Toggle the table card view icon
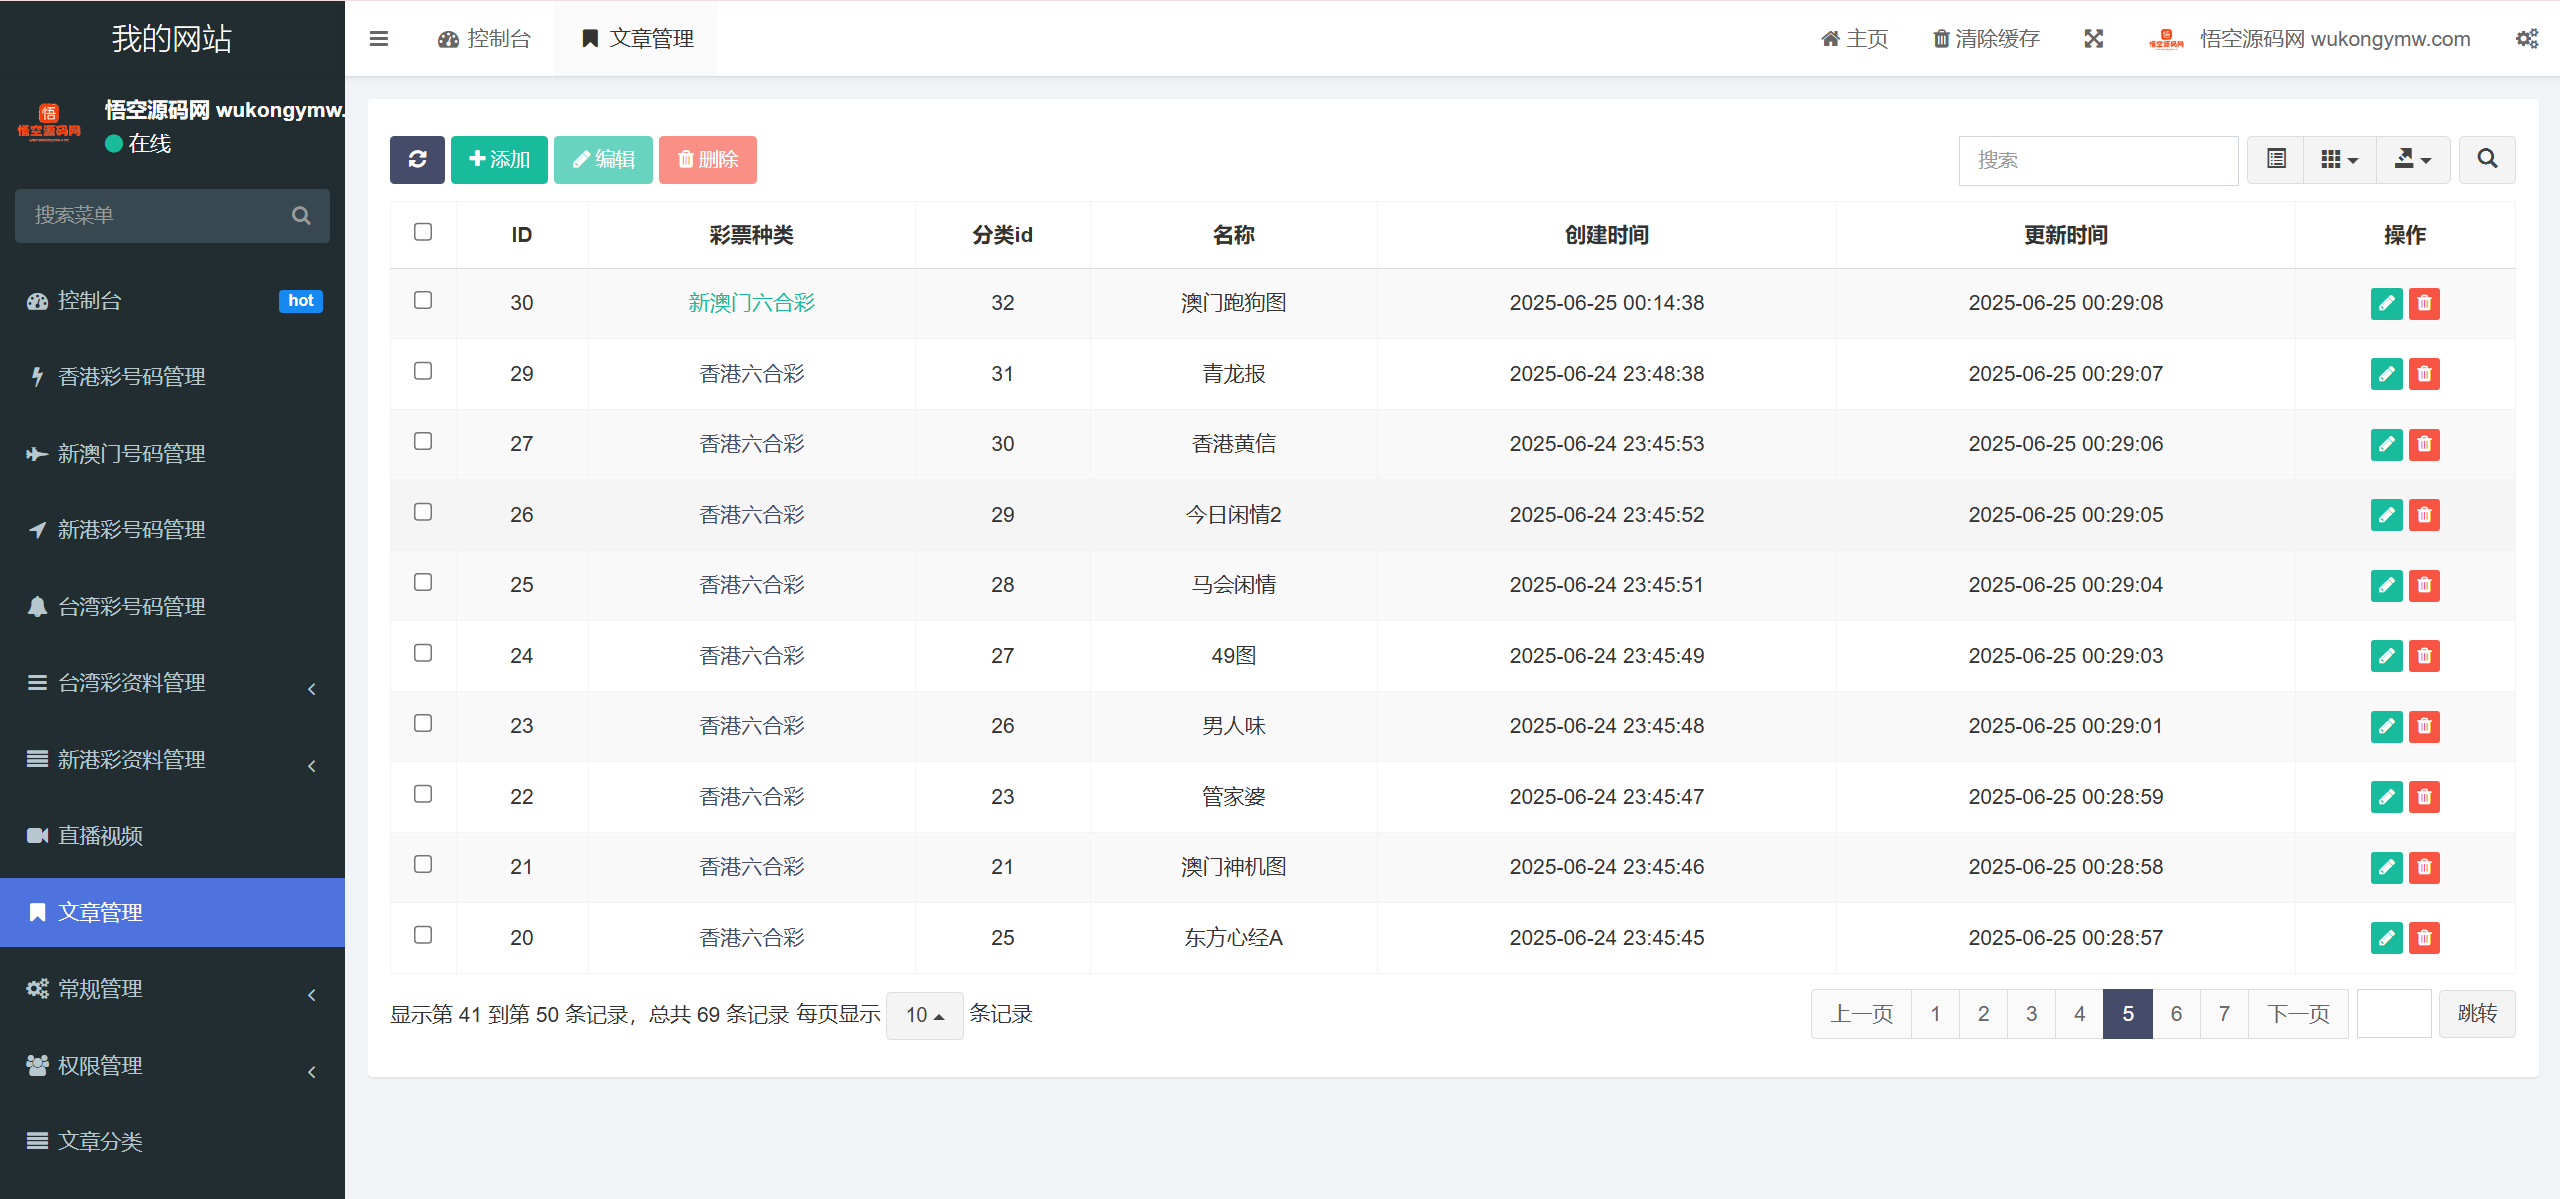Image resolution: width=2560 pixels, height=1199 pixels. pyautogui.click(x=2276, y=160)
